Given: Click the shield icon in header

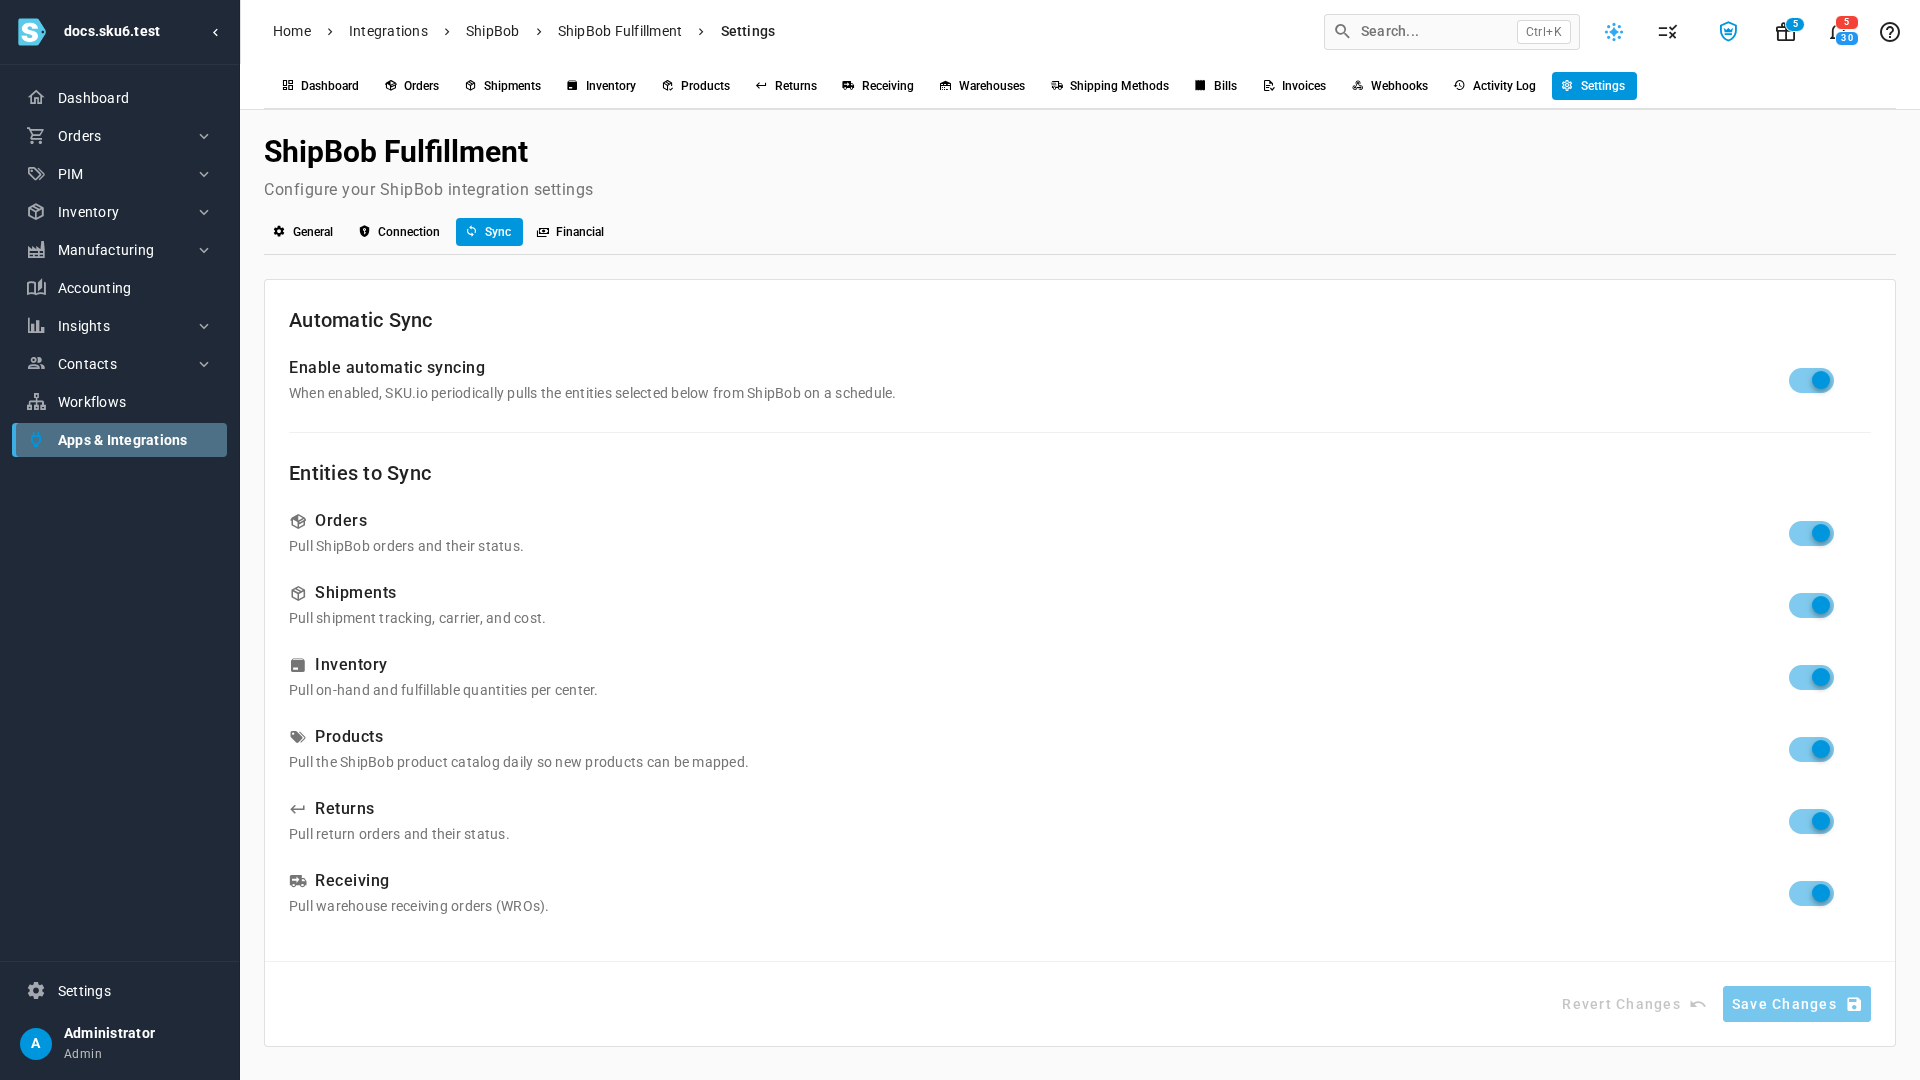Looking at the screenshot, I should coord(1728,32).
